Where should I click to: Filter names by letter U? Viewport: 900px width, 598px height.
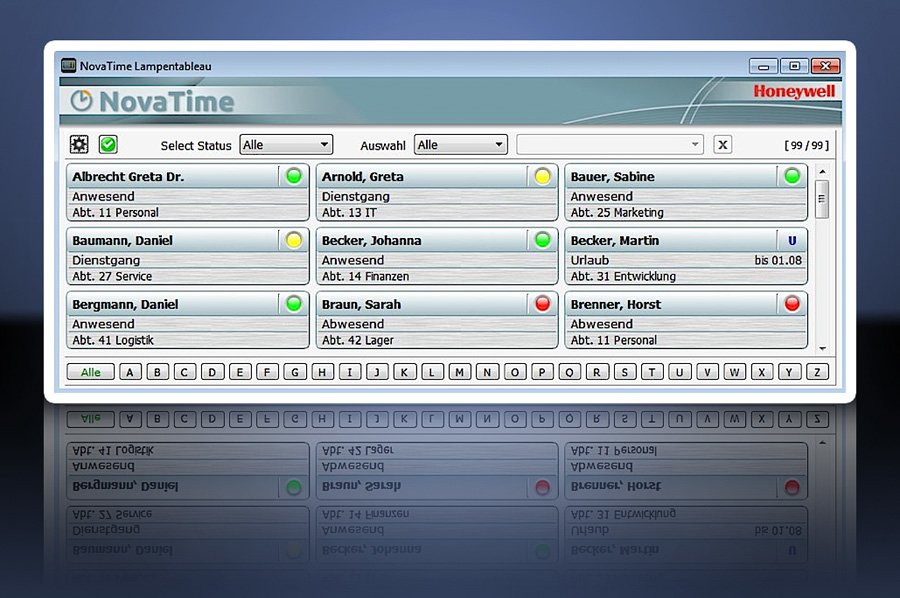(x=680, y=372)
